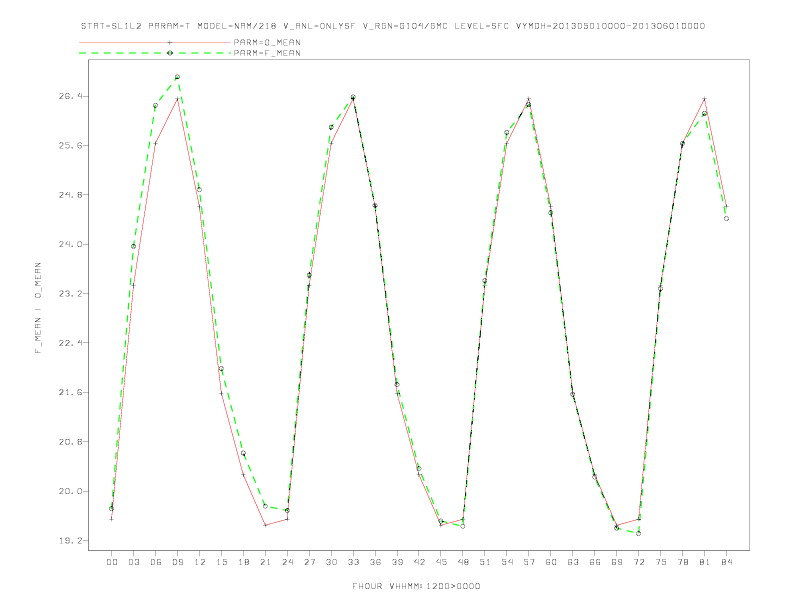This screenshot has height=612, width=792.
Task: Click the x-axis forecast hour label 00
Action: click(x=112, y=562)
